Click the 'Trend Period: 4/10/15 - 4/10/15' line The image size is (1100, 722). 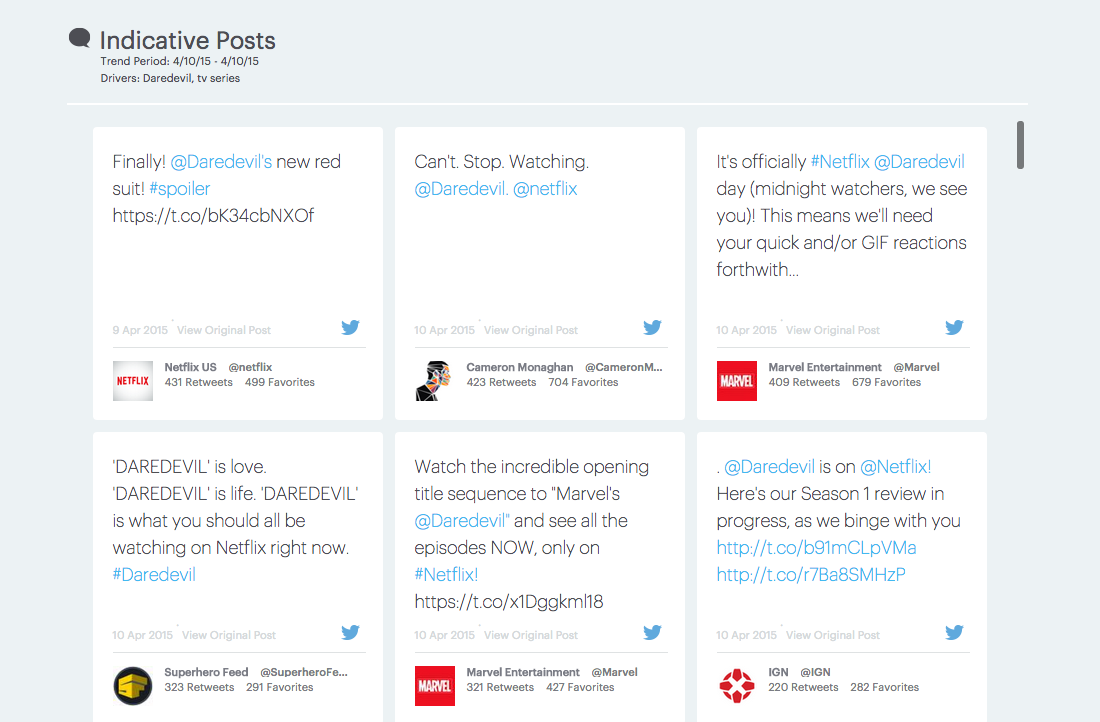point(180,61)
